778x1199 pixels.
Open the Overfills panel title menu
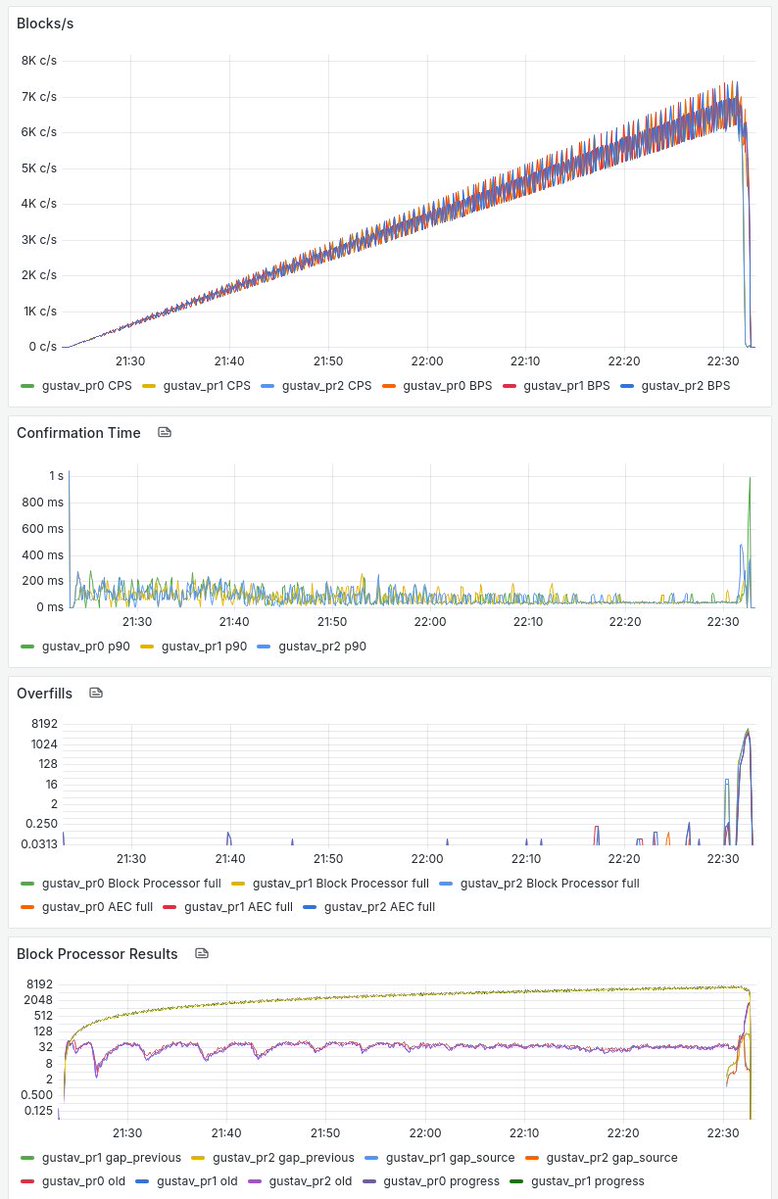44,693
